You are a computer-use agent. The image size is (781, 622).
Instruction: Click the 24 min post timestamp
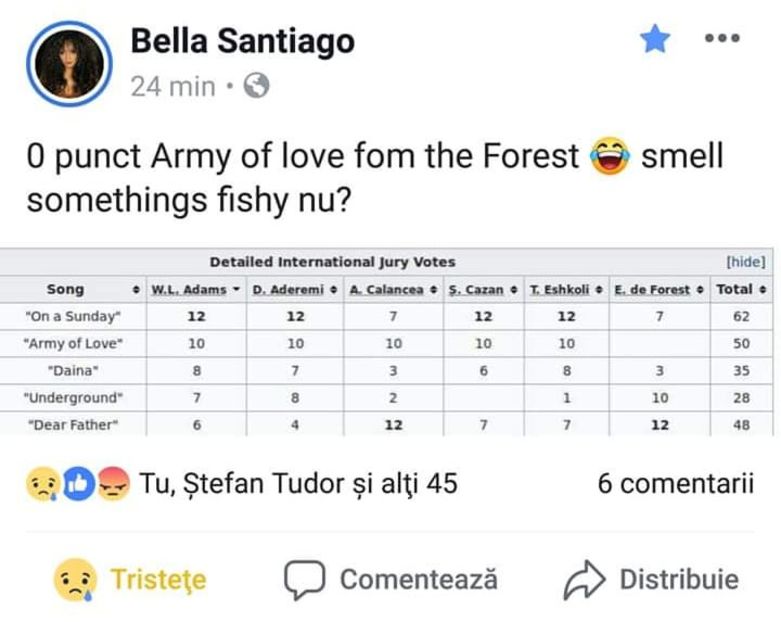click(173, 87)
